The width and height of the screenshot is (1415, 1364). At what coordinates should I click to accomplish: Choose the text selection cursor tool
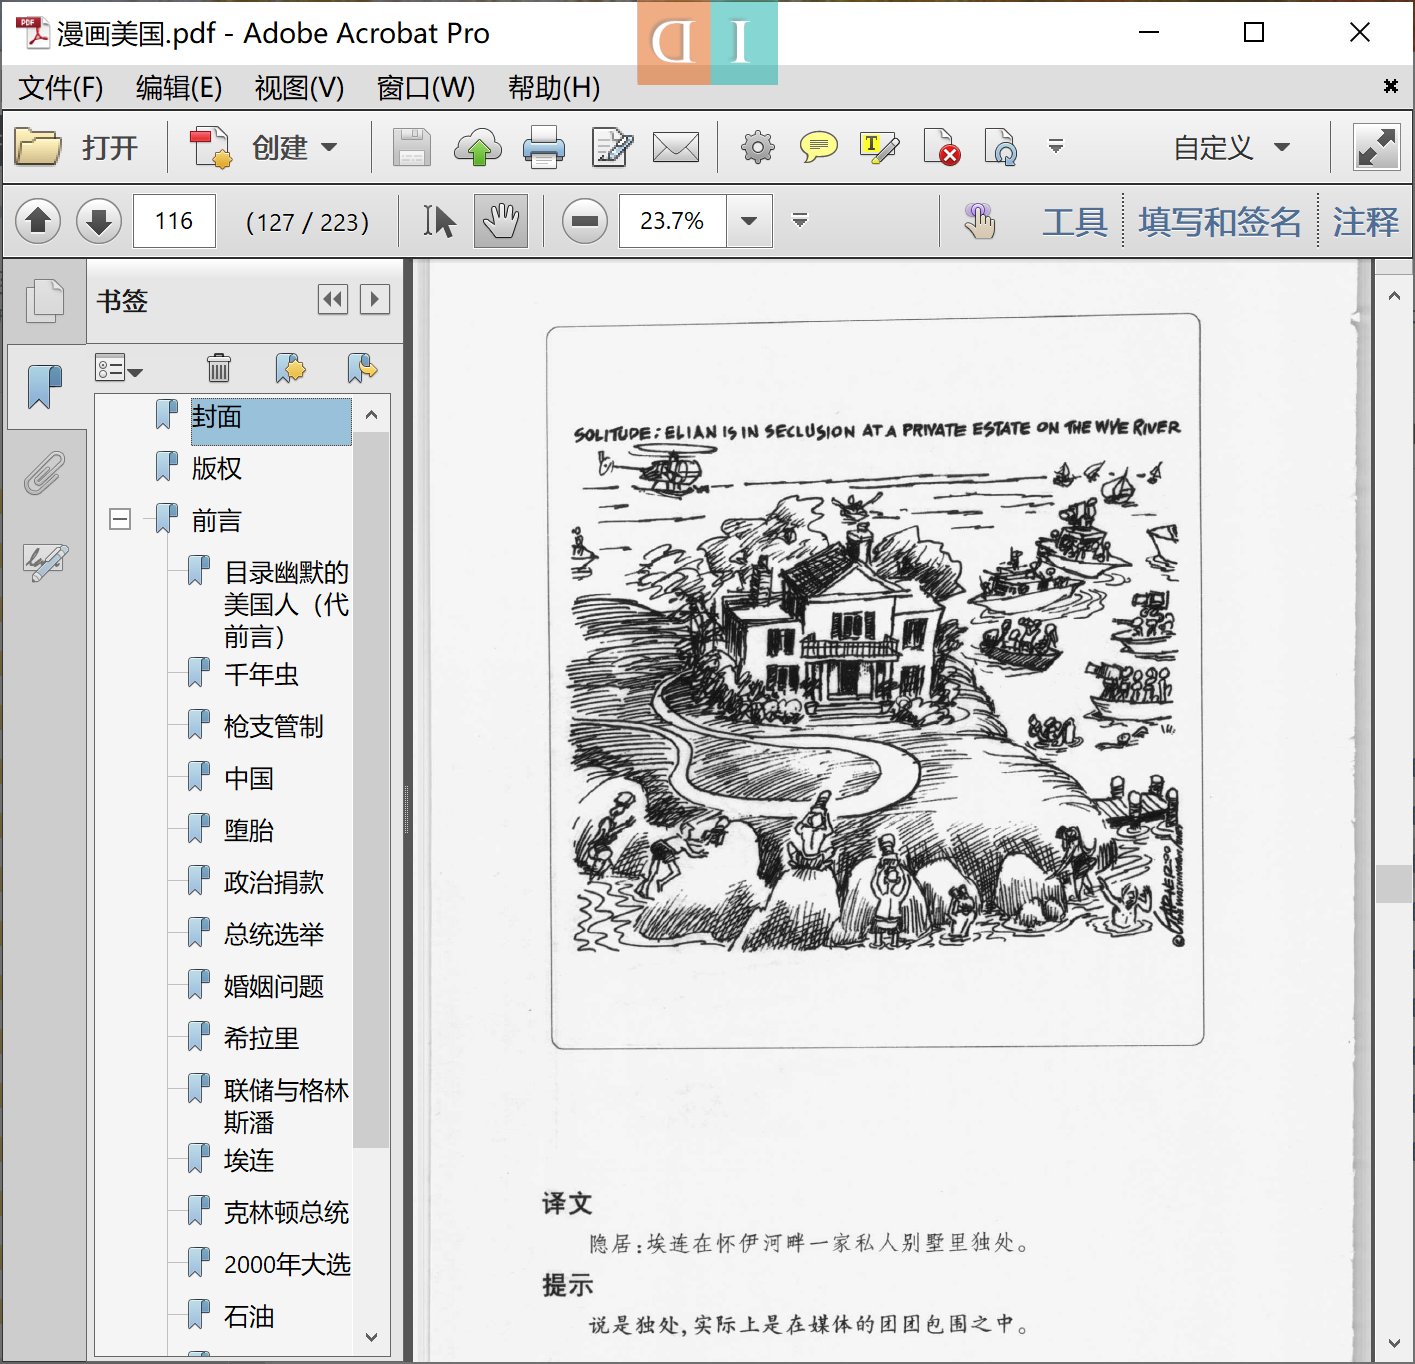438,221
